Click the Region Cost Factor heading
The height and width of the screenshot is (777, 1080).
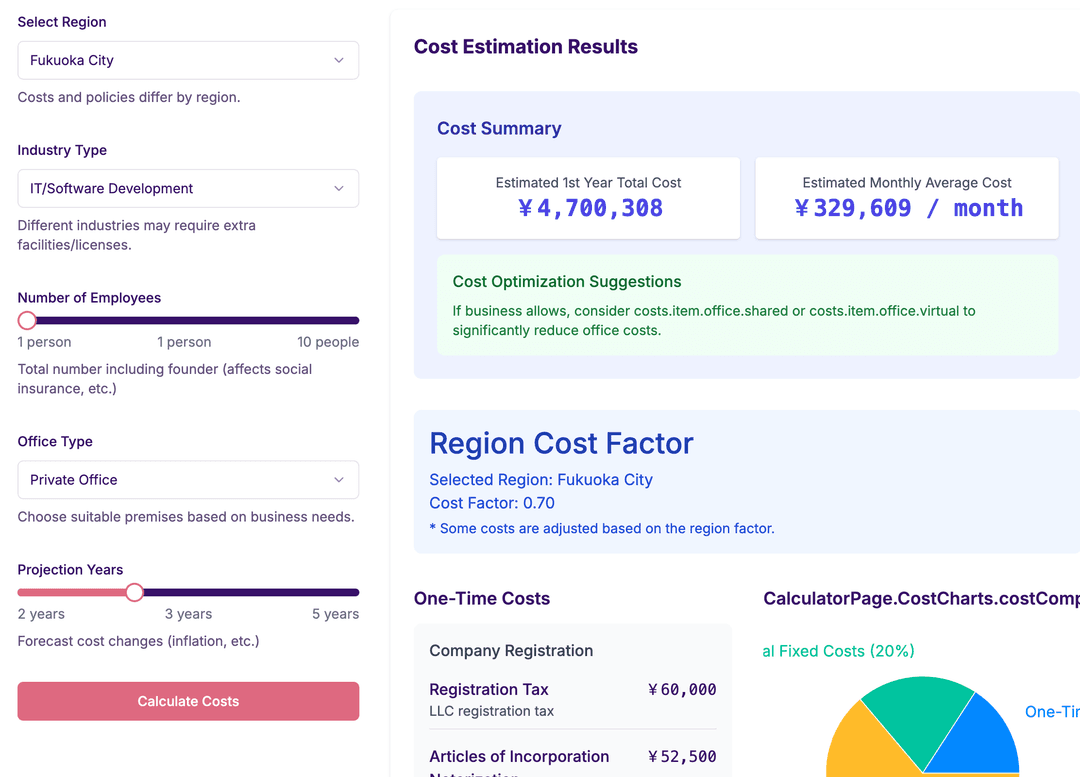coord(561,443)
